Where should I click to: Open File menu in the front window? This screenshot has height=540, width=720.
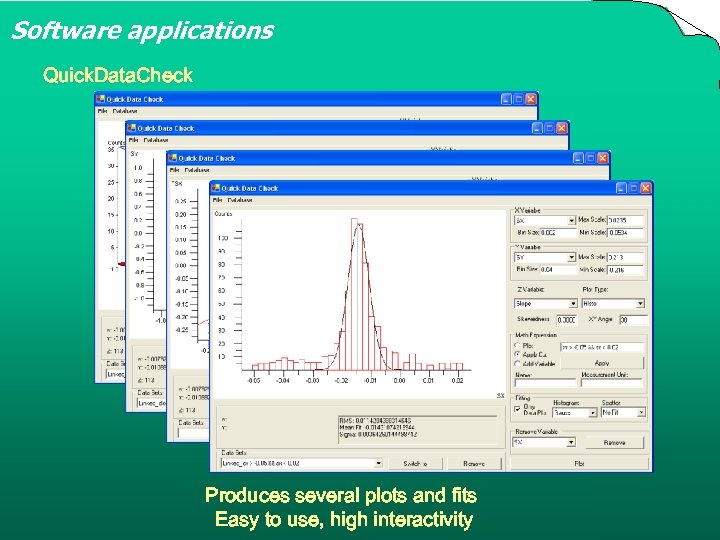pos(218,200)
